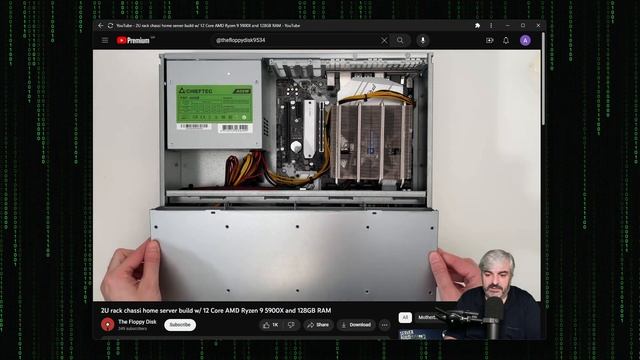Open the browser three-dot menu

coord(491,25)
